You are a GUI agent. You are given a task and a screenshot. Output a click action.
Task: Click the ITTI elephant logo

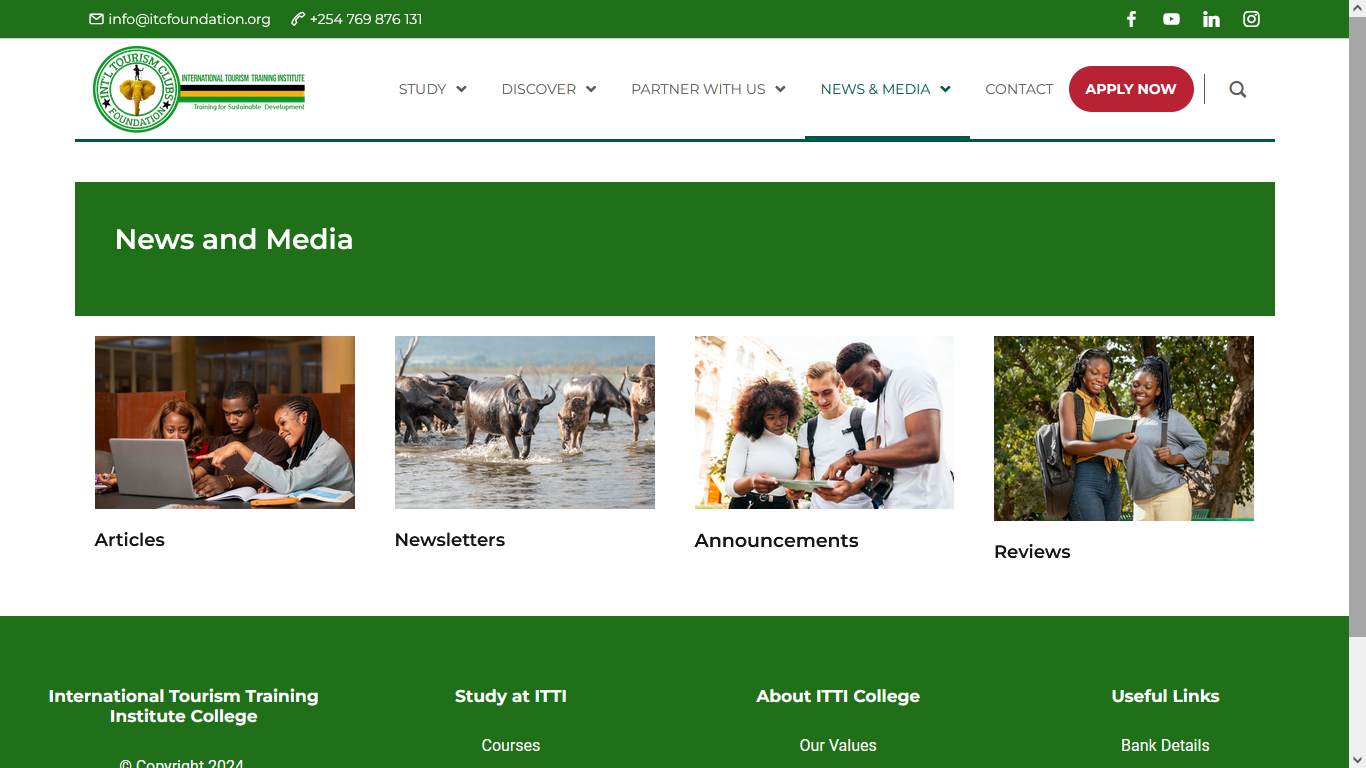point(199,89)
